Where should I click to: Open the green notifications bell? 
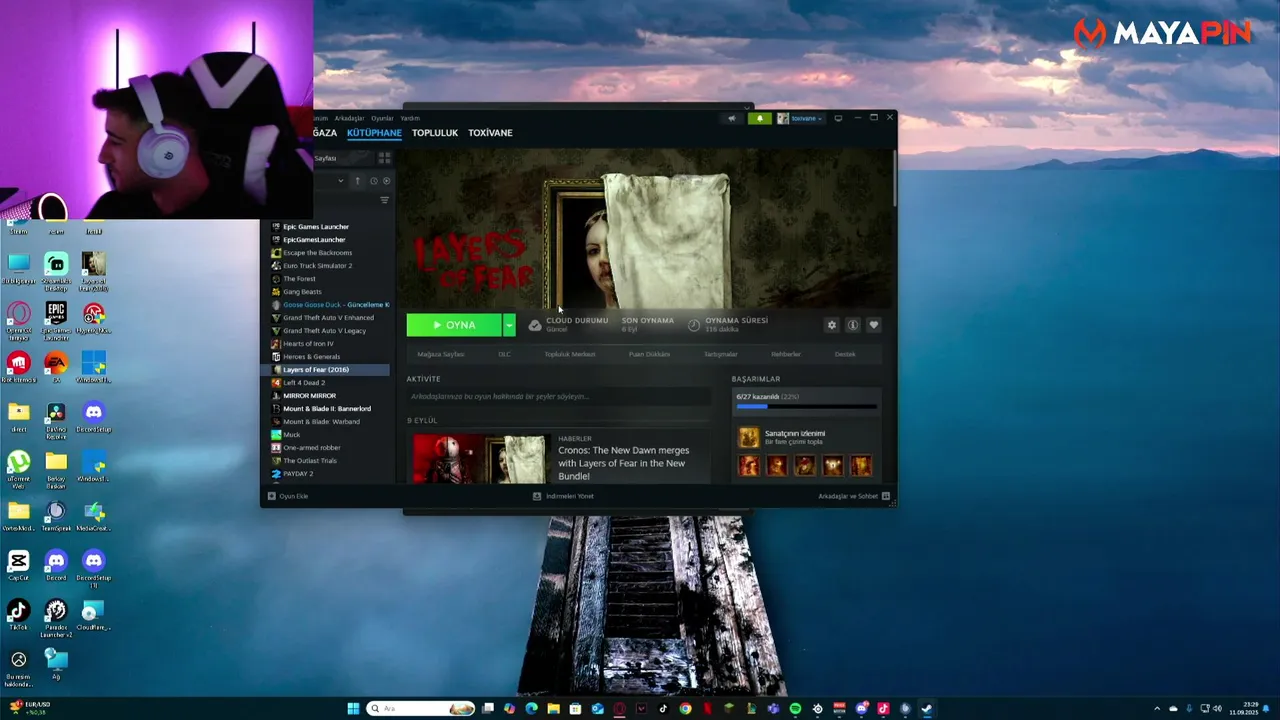(x=759, y=118)
